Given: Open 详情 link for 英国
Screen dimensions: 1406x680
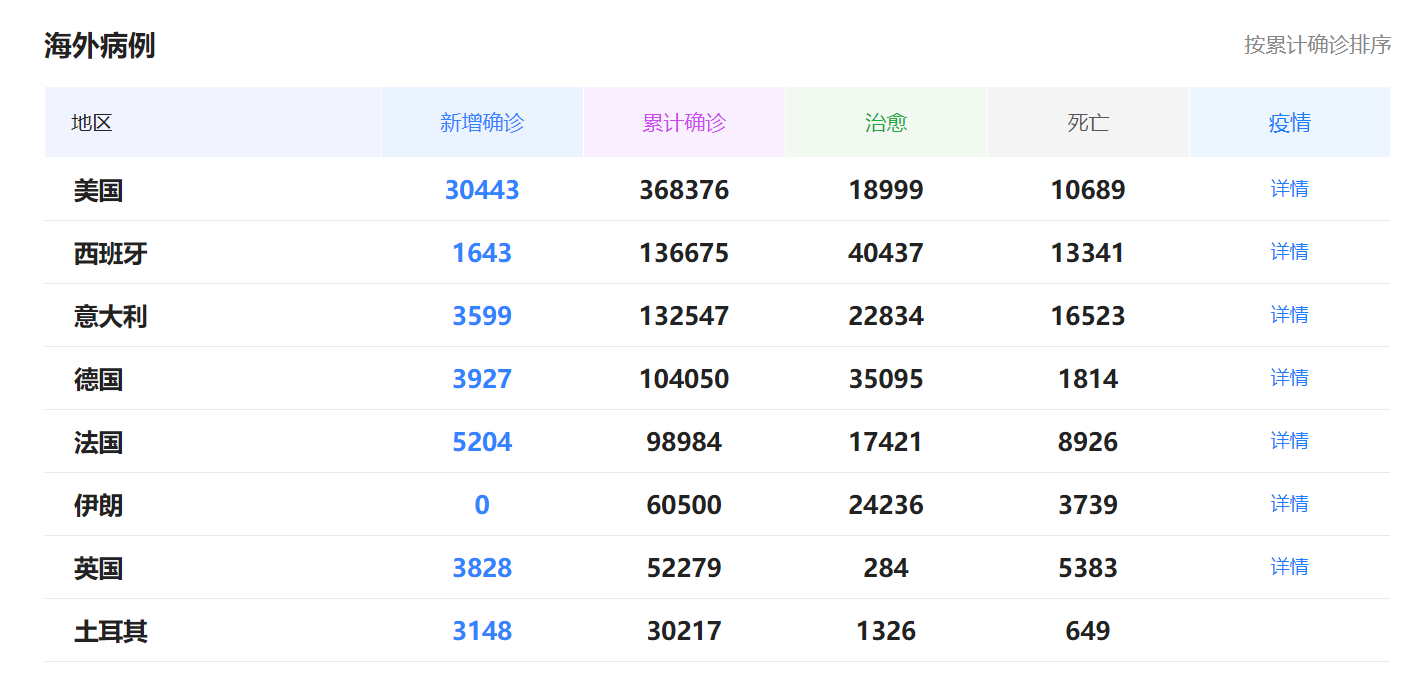Looking at the screenshot, I should [x=1289, y=567].
